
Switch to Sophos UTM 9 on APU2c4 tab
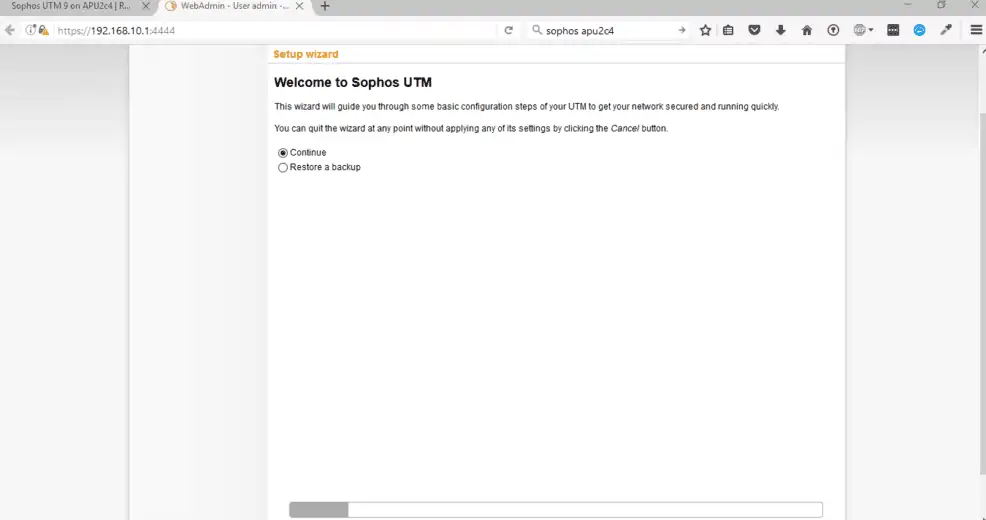pos(71,6)
